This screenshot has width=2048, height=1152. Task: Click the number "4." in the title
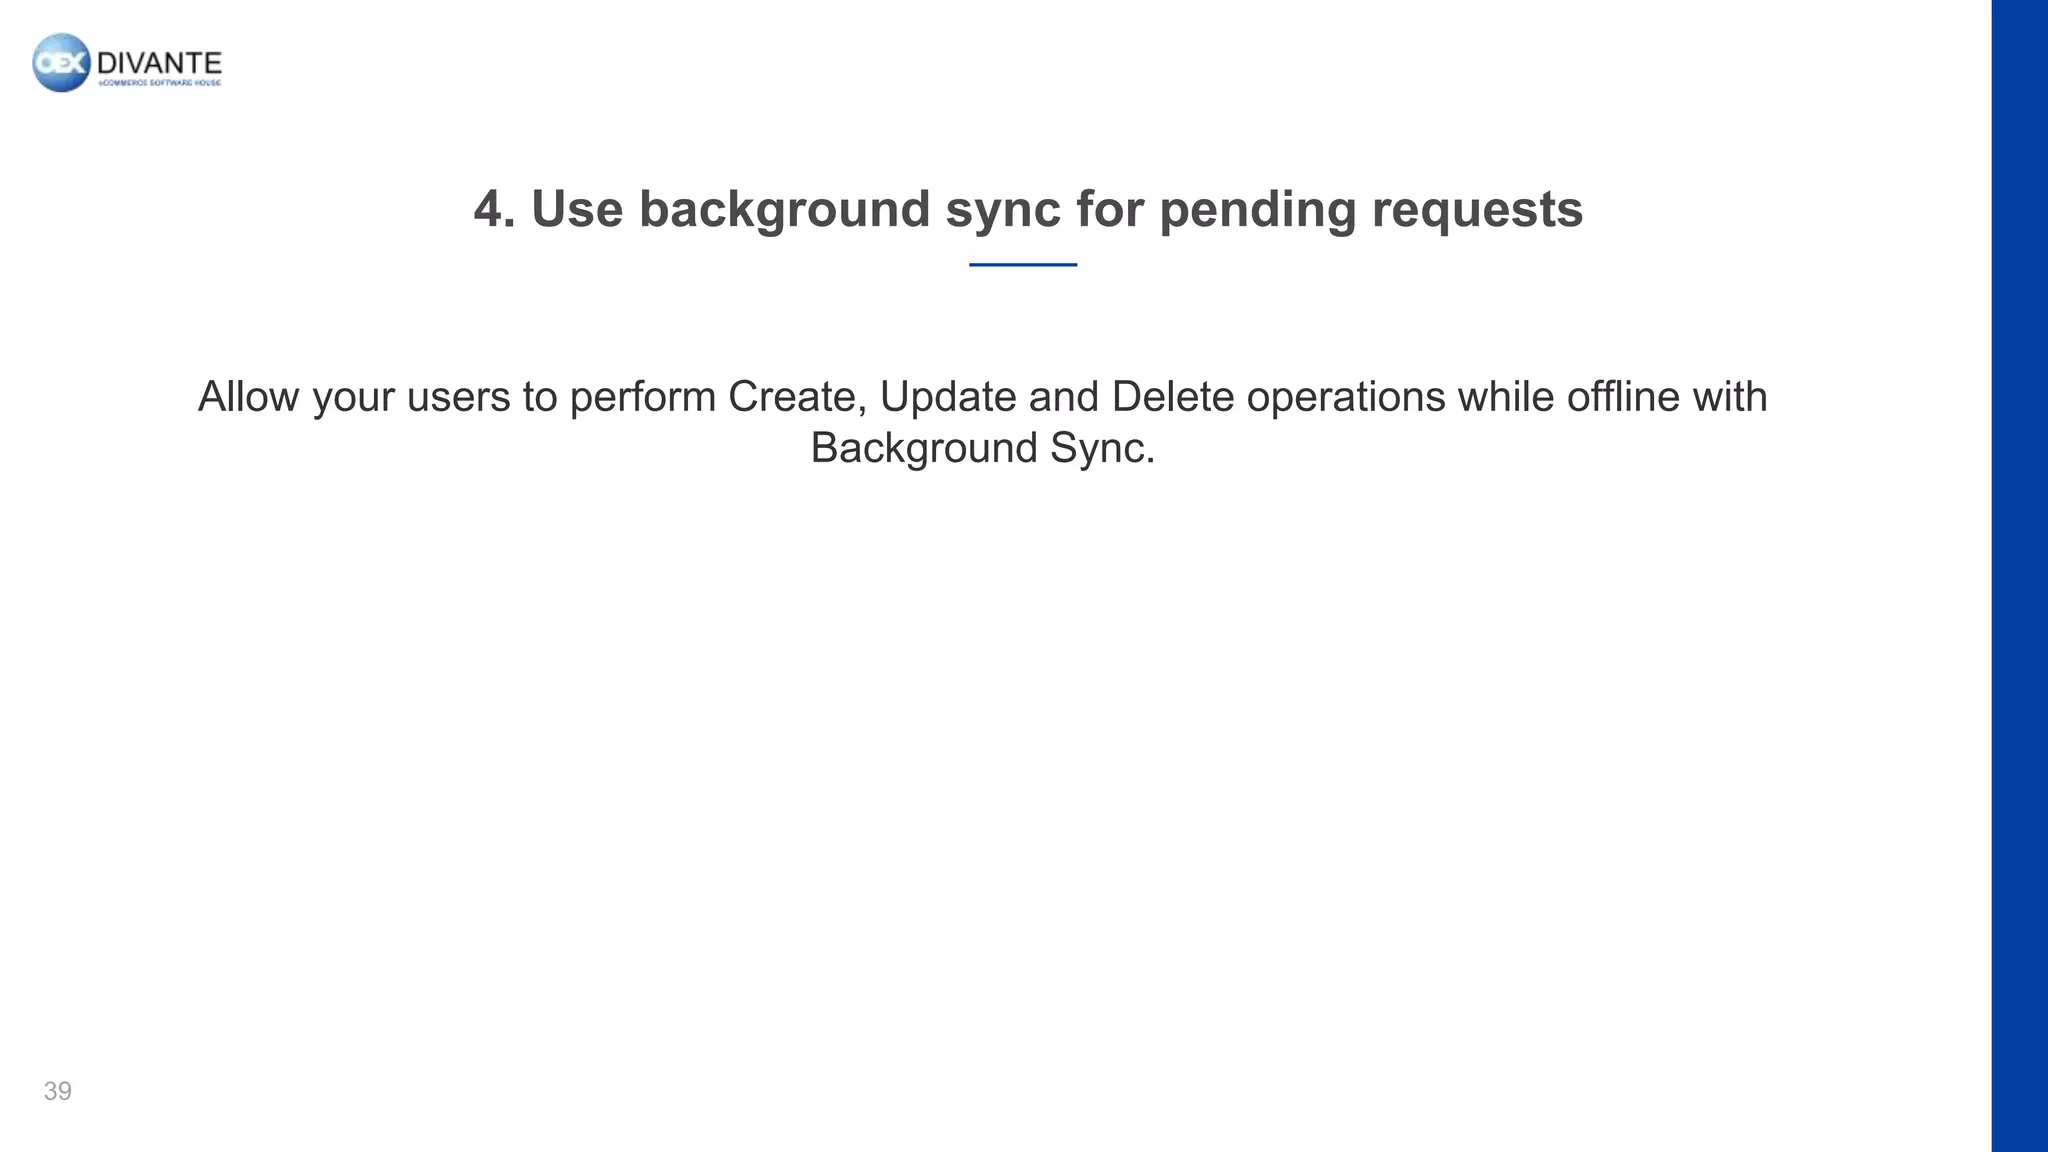pos(494,209)
